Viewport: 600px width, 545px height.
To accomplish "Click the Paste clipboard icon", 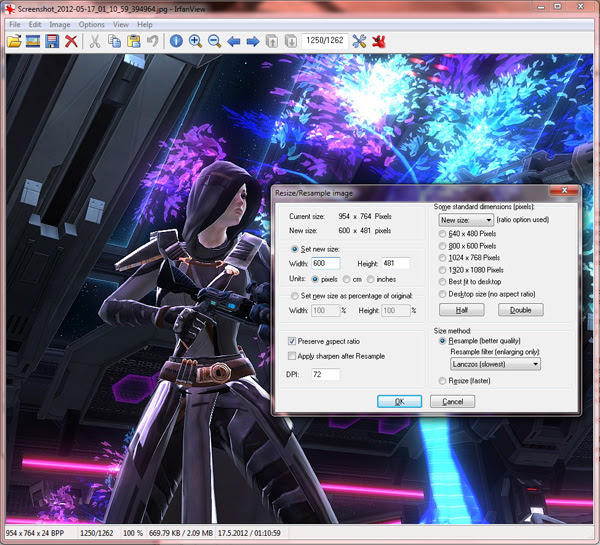I will (134, 41).
